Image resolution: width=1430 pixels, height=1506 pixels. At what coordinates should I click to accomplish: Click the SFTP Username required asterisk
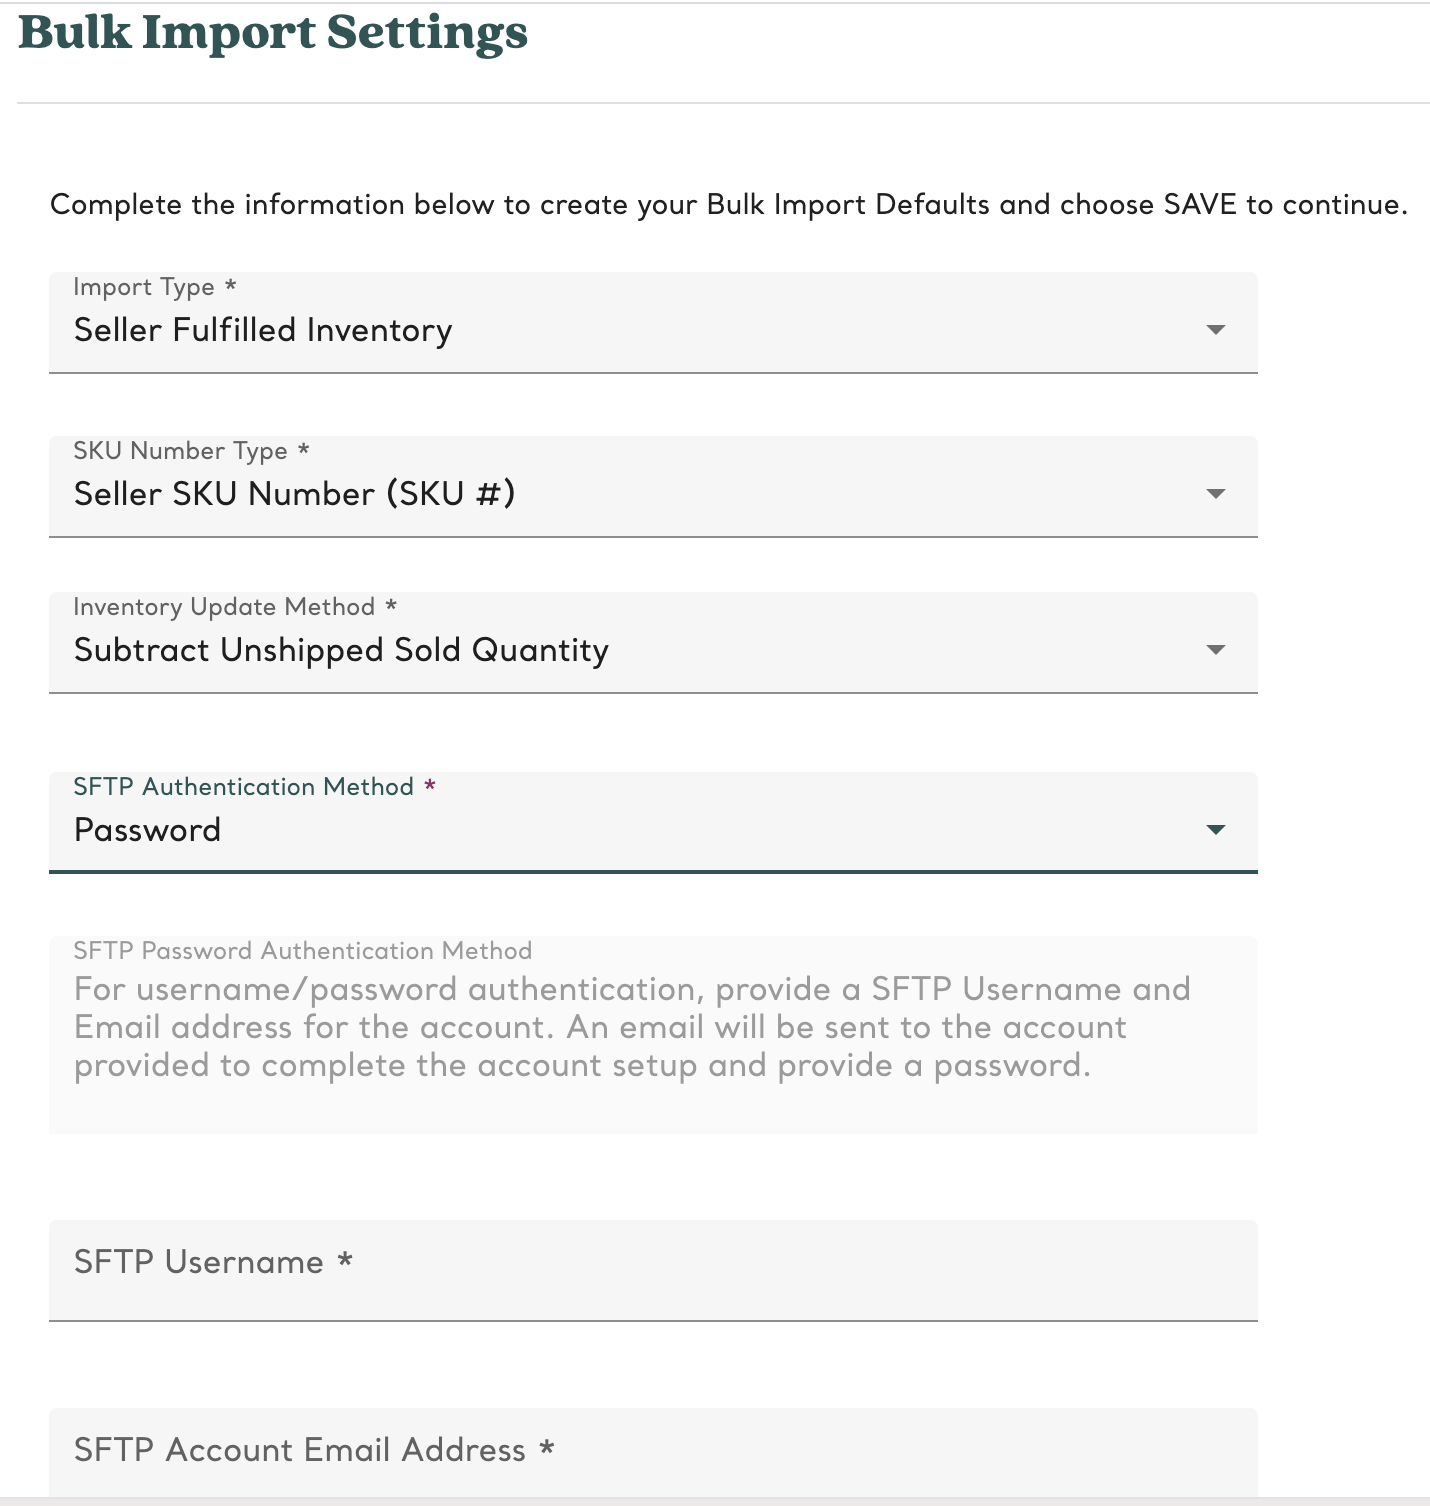click(x=345, y=1262)
